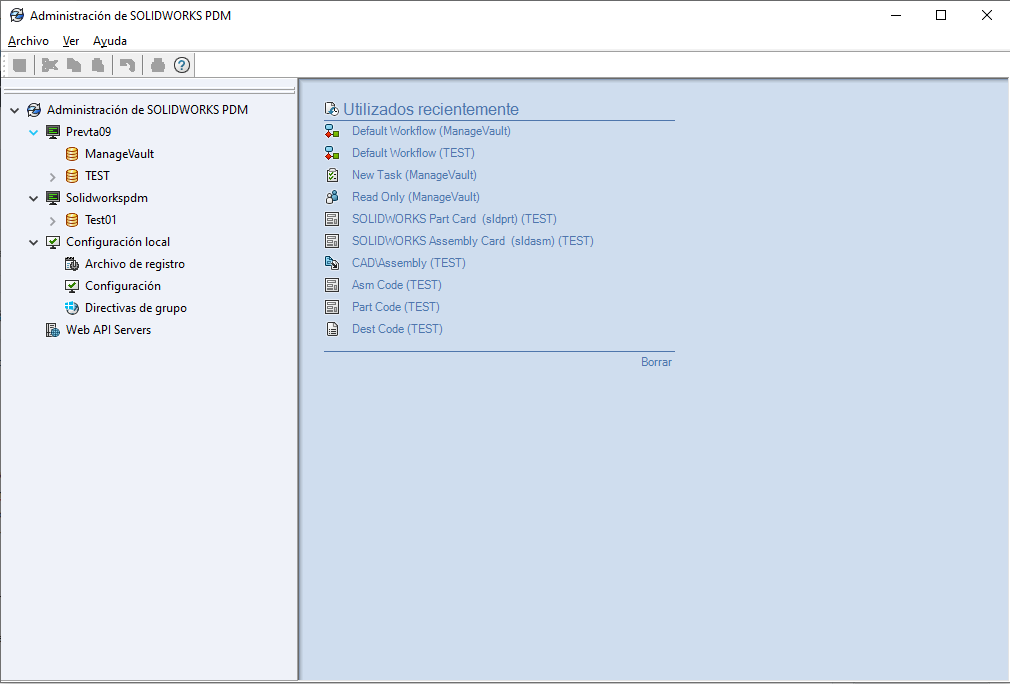Collapse the Administración de SOLIDWORKS PDM root node
This screenshot has height=684, width=1010.
[14, 110]
